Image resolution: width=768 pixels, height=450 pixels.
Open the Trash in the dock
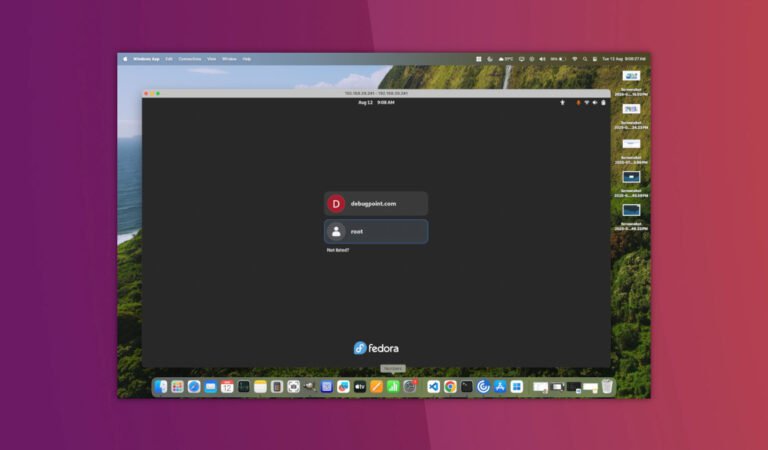pyautogui.click(x=607, y=386)
